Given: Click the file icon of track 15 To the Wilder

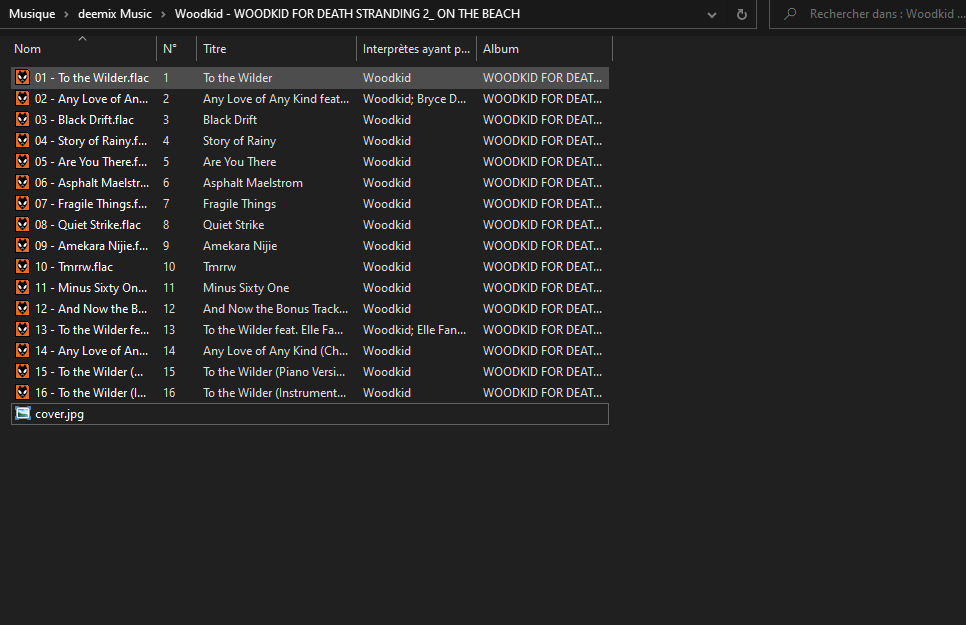Looking at the screenshot, I should pyautogui.click(x=23, y=370).
